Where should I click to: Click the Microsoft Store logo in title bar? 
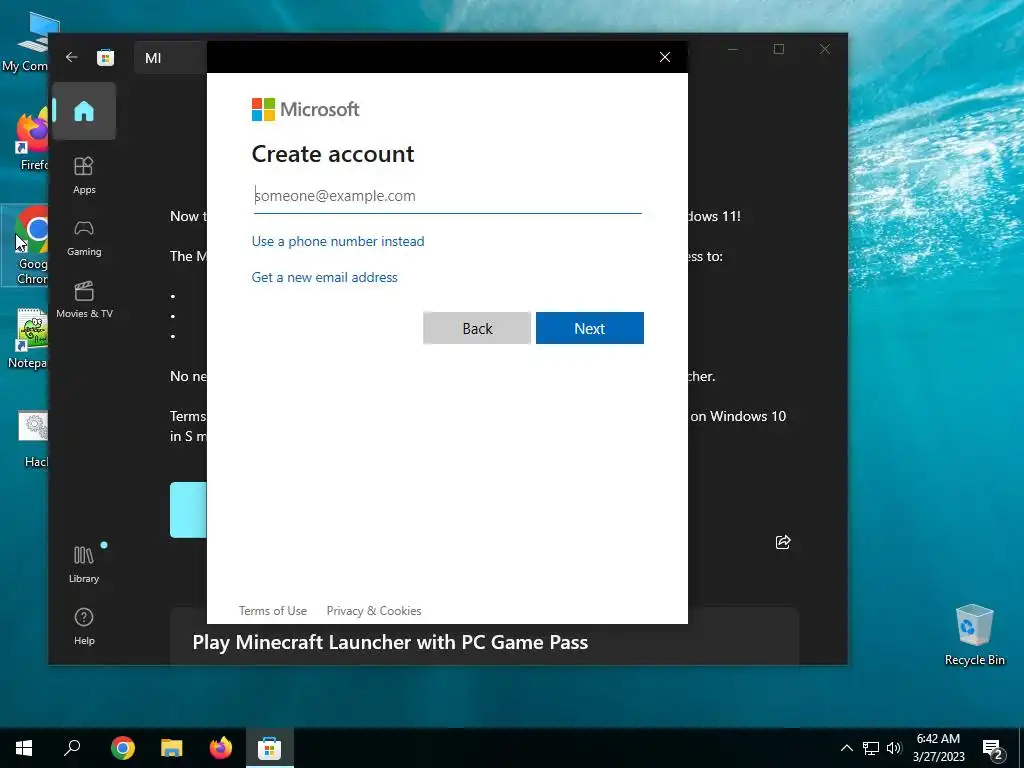click(x=105, y=57)
